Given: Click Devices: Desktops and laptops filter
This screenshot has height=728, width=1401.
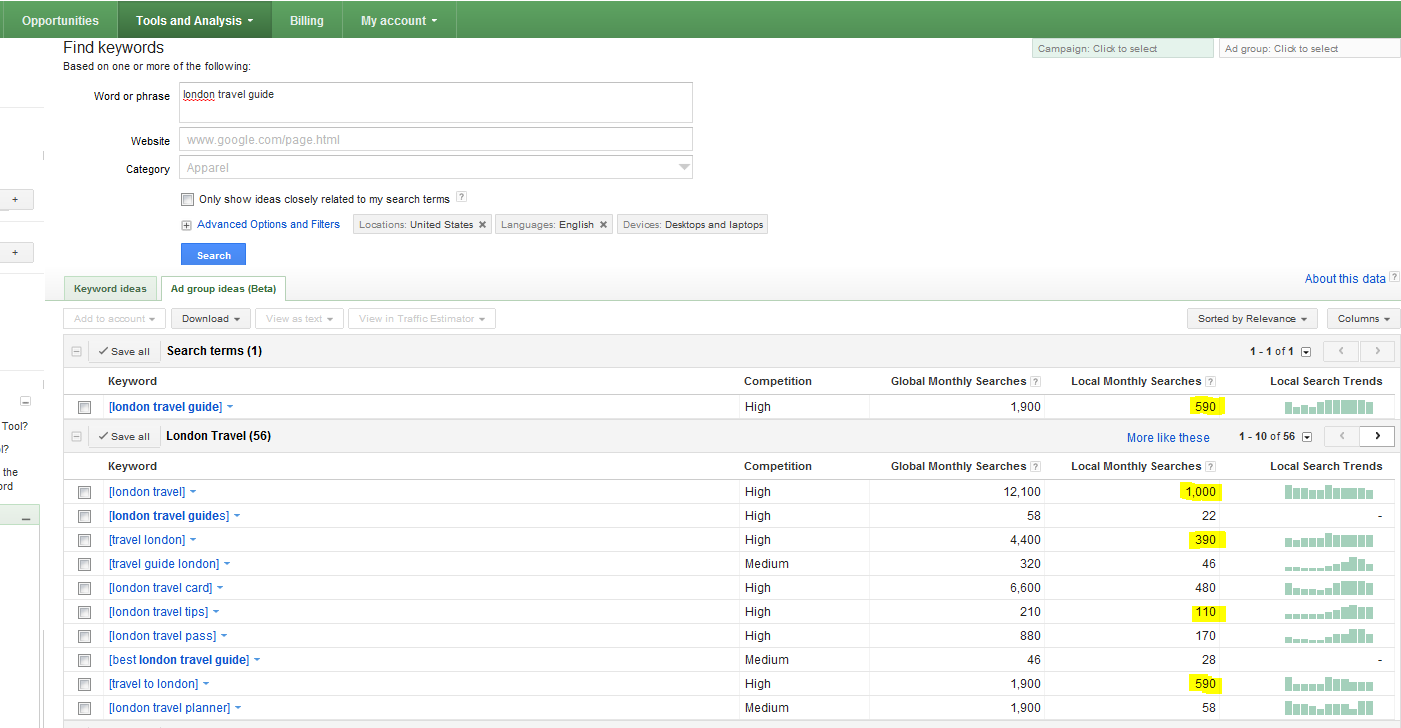Looking at the screenshot, I should click(692, 225).
